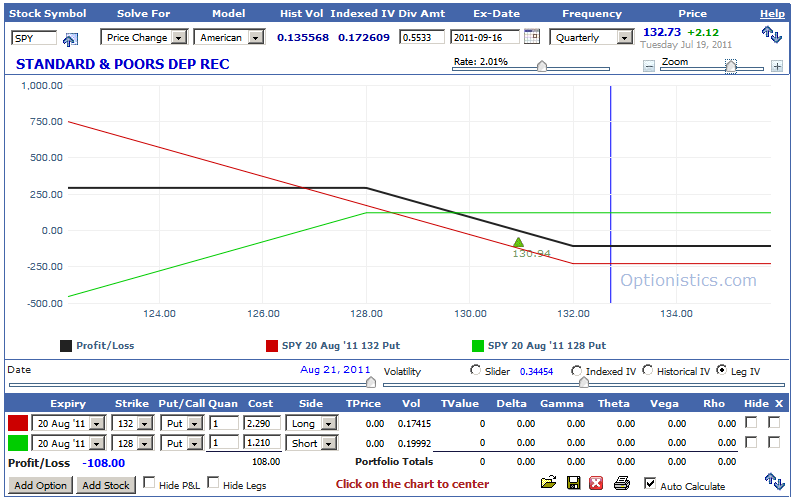Check X box for the 132 Put row
The image size is (794, 500).
click(774, 422)
